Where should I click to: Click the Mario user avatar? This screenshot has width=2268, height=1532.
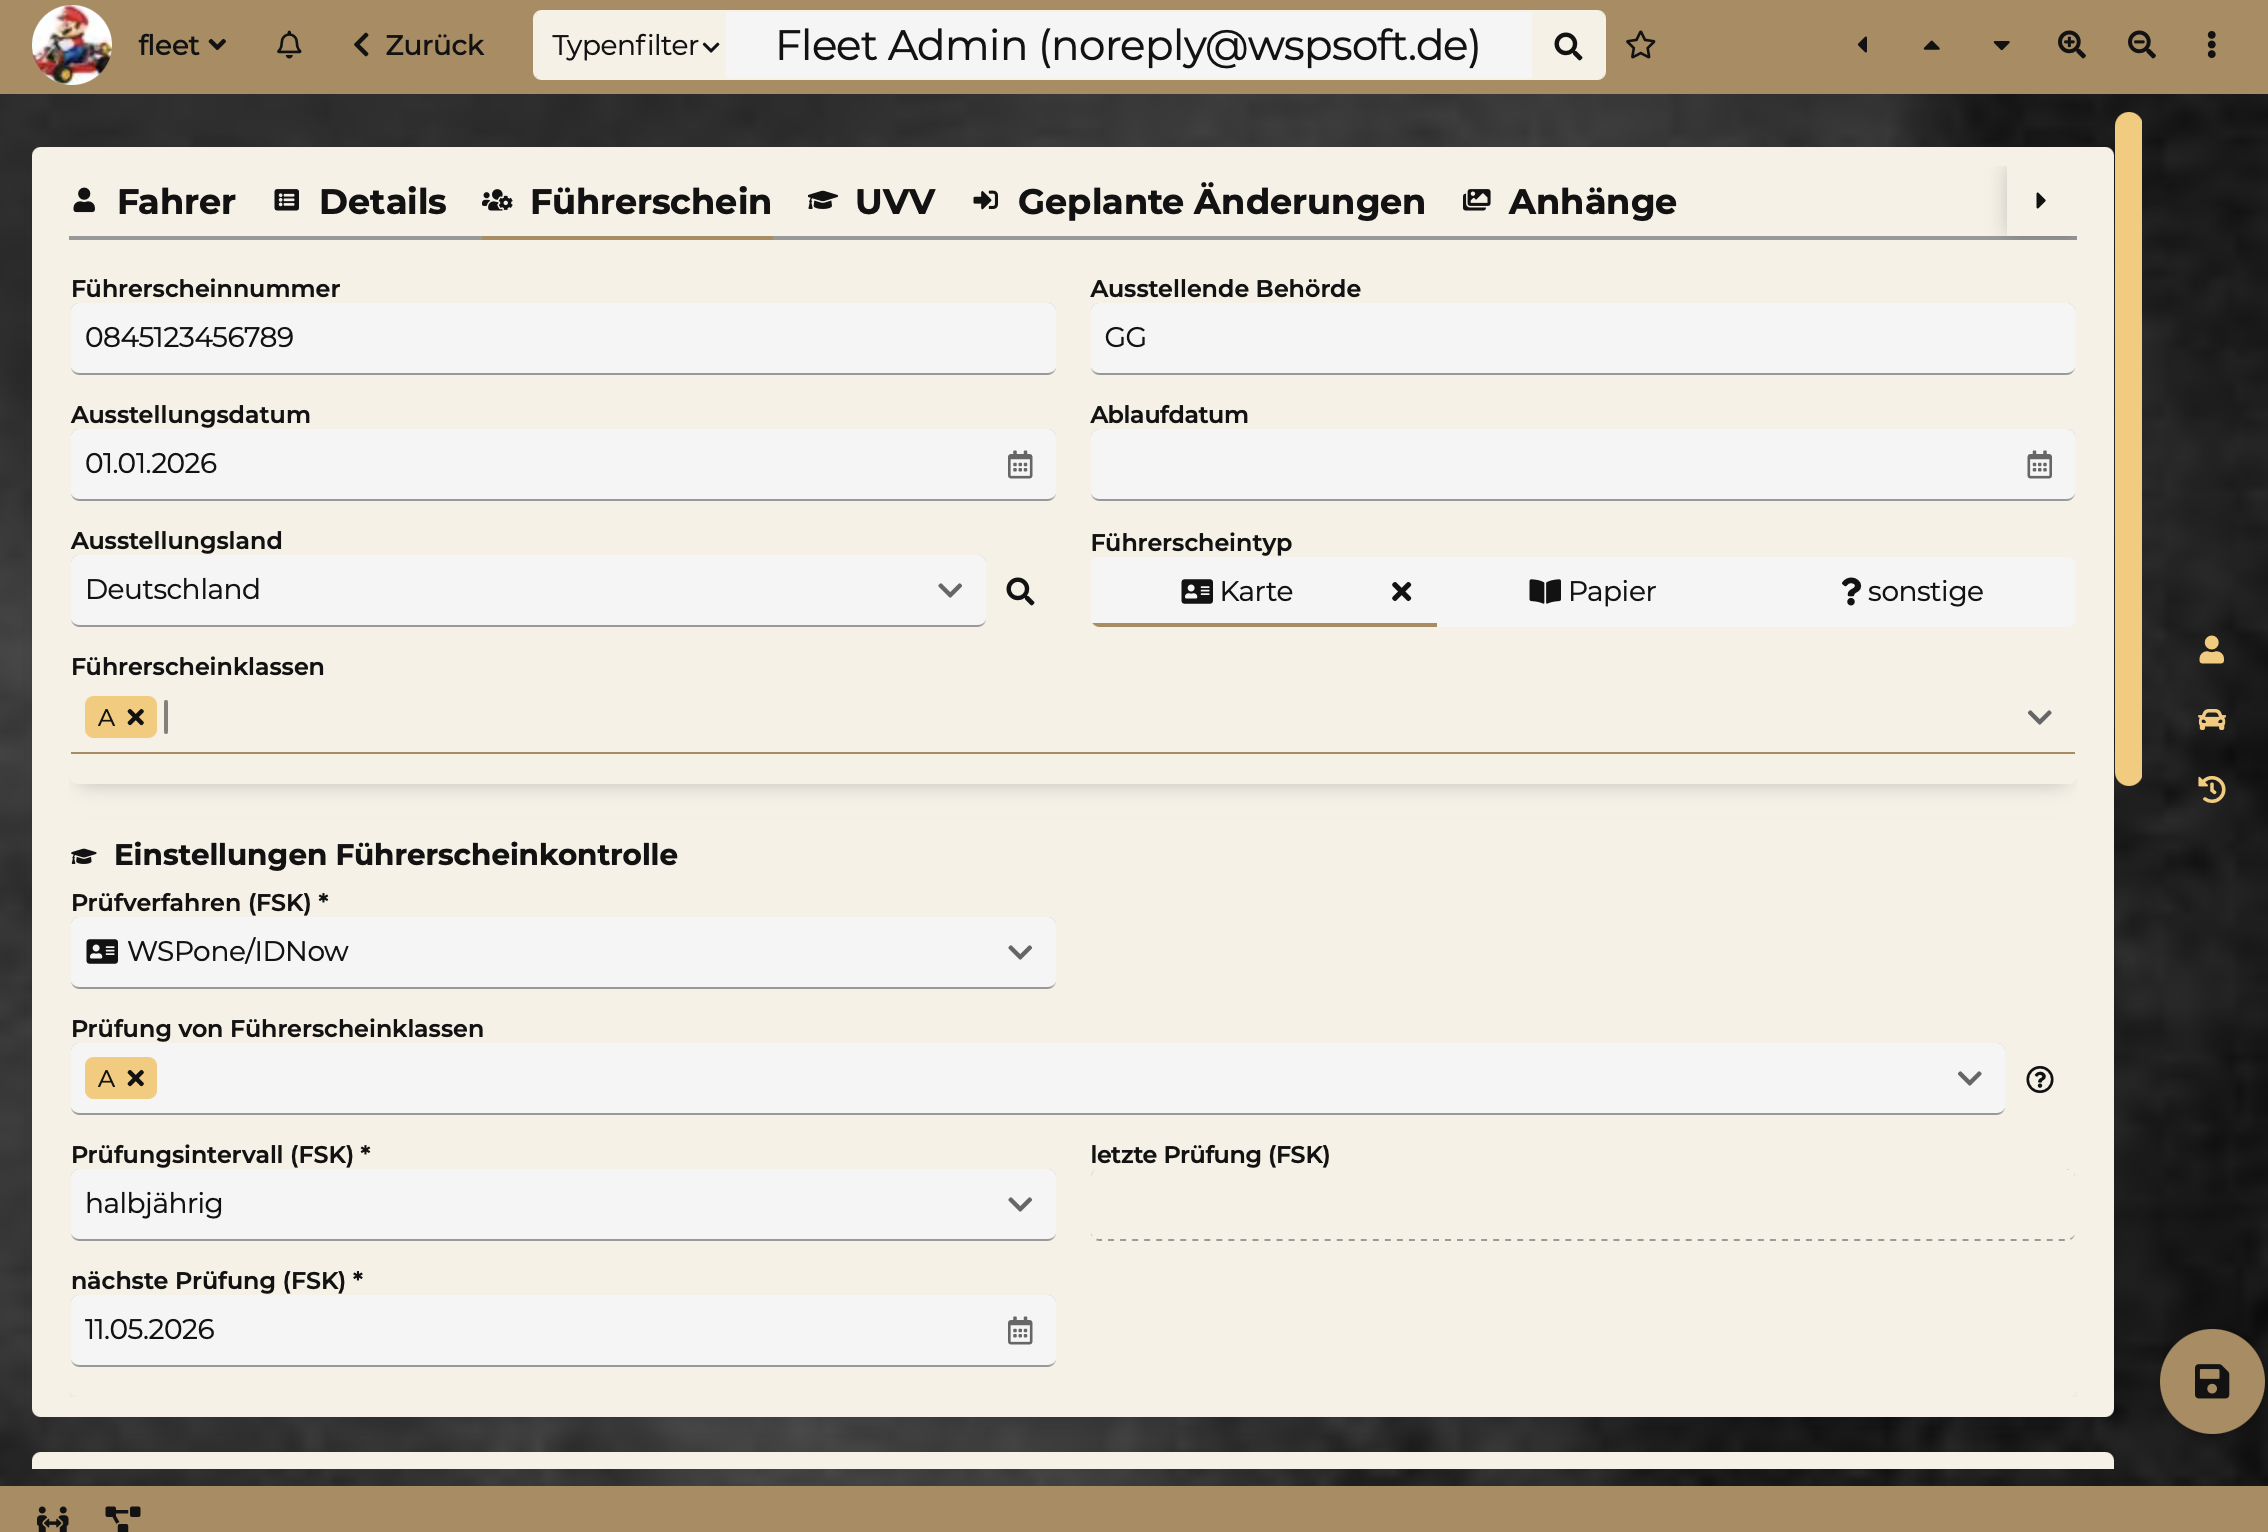tap(71, 45)
